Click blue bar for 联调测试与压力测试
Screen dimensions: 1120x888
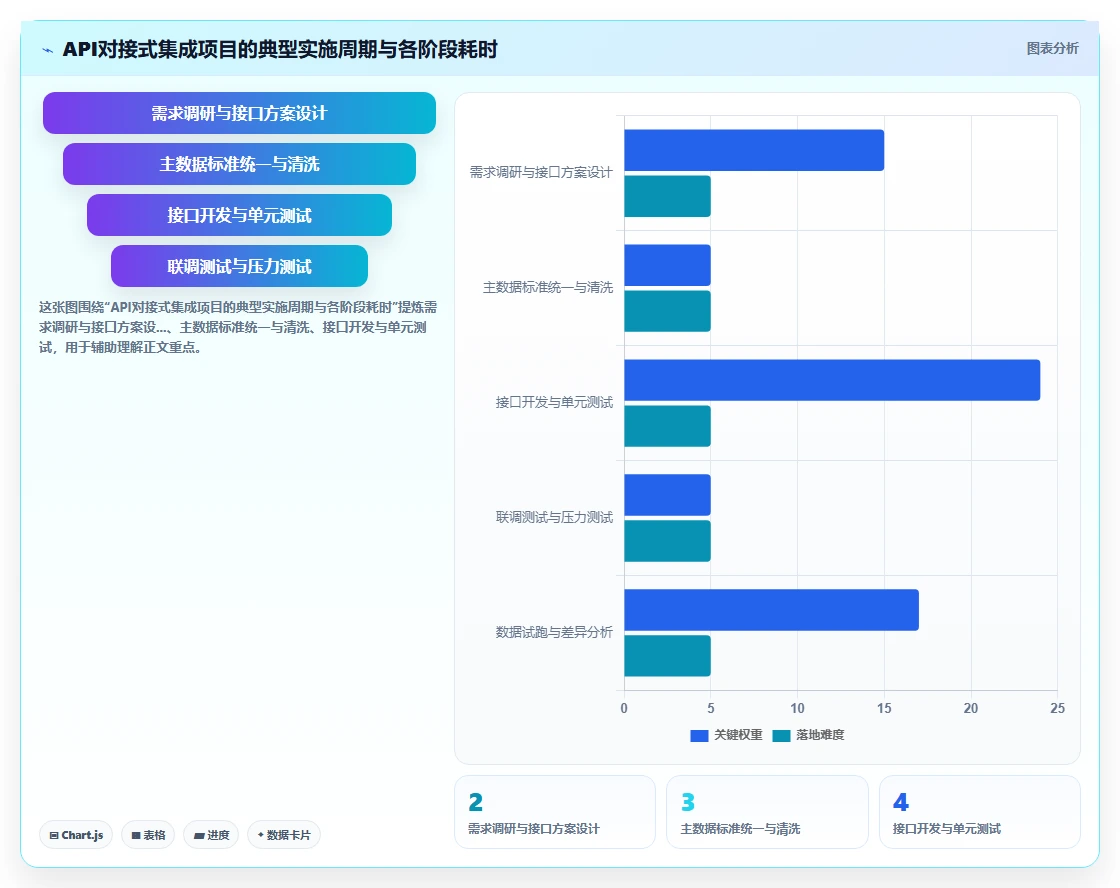click(x=667, y=495)
